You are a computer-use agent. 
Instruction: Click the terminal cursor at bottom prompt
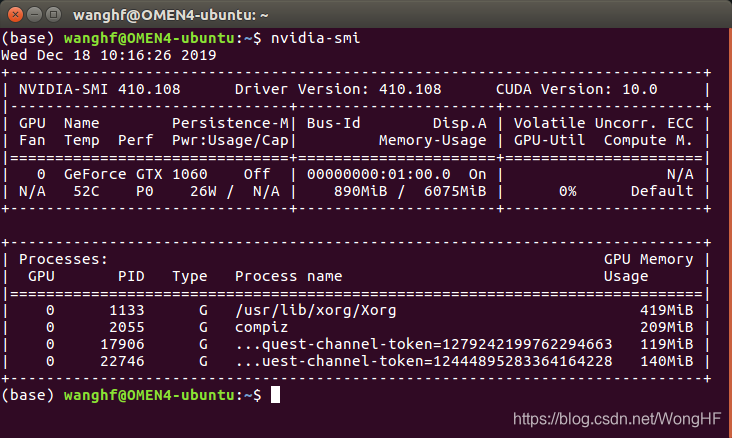click(275, 395)
